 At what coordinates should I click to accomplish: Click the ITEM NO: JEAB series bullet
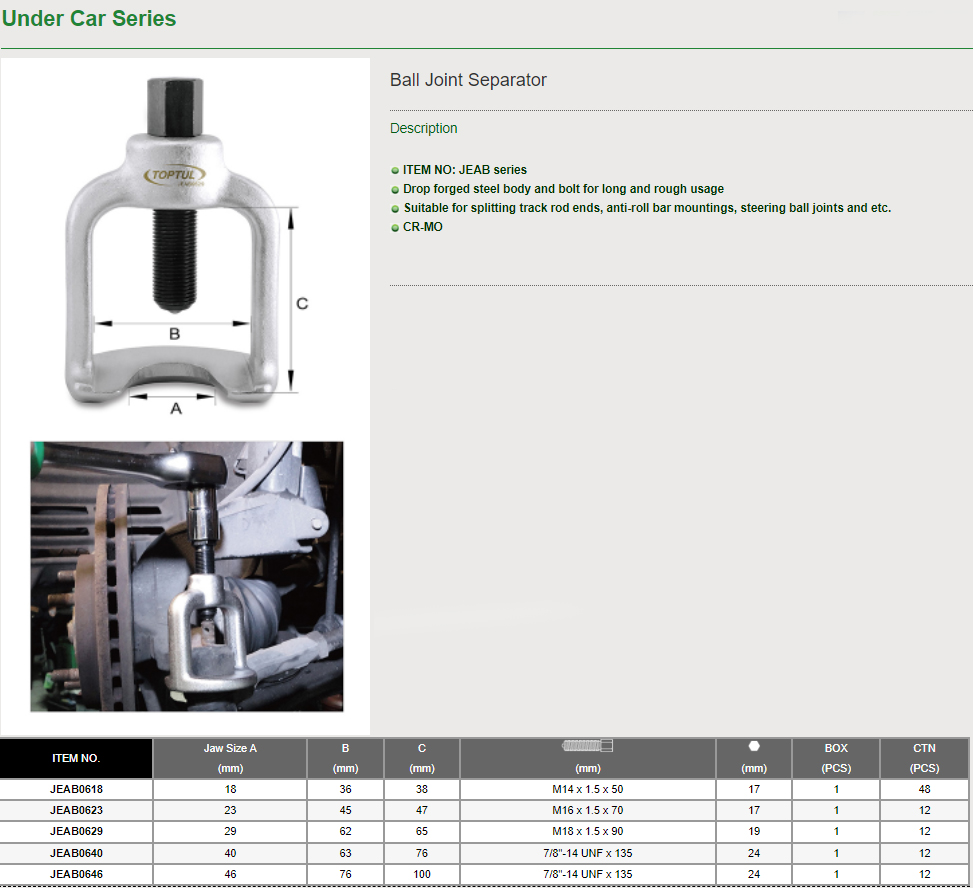coord(465,170)
